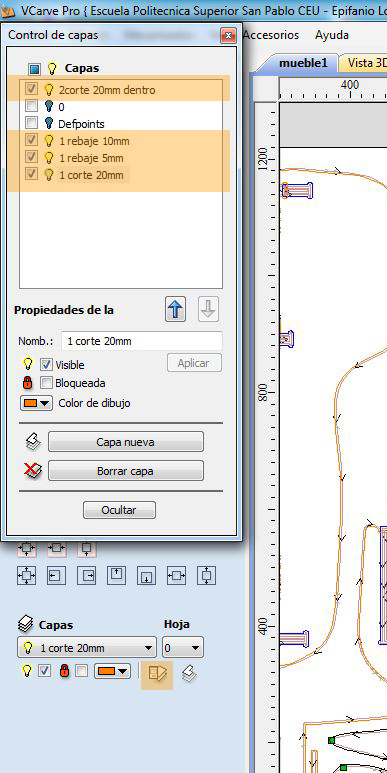Click the Capa nueva button

[x=125, y=442]
